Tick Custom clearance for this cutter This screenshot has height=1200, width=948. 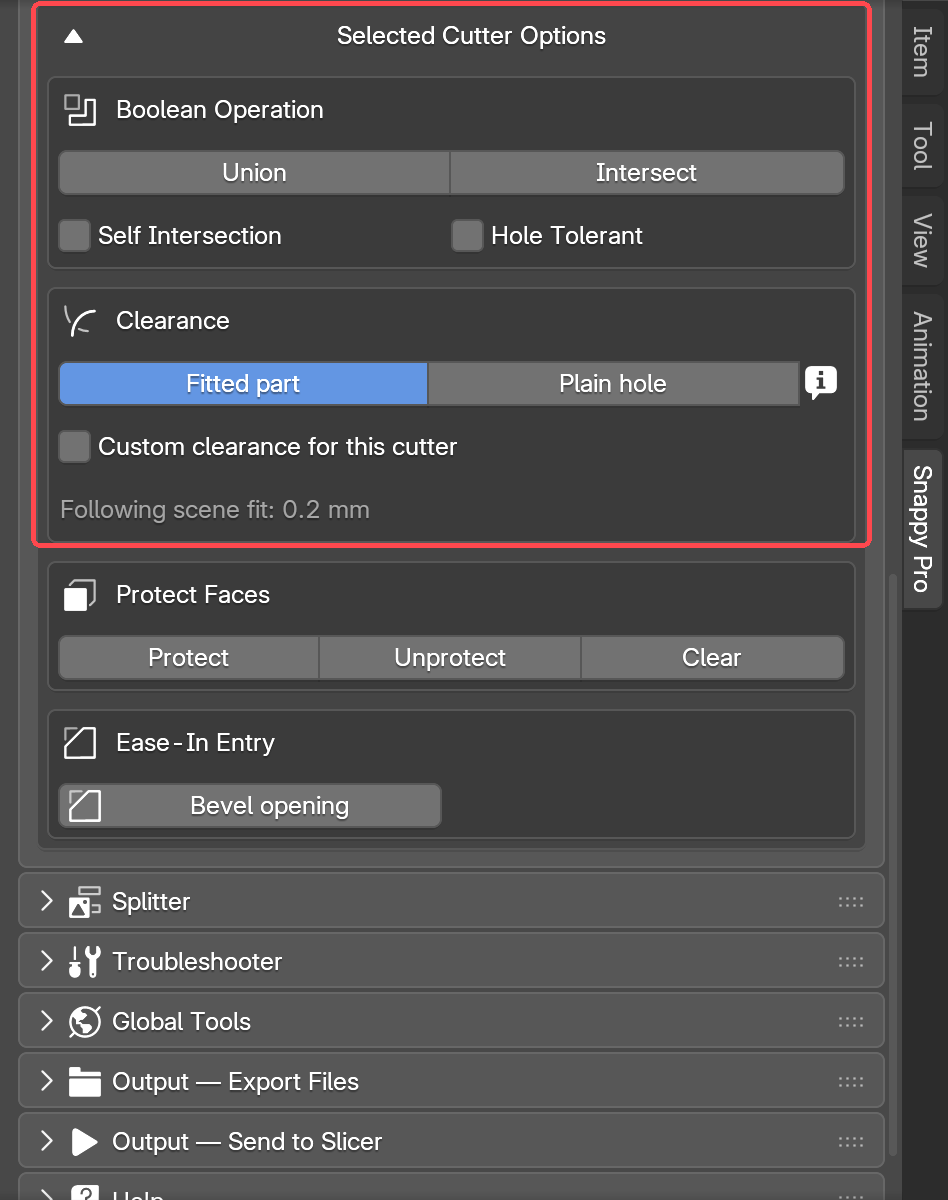(x=75, y=447)
